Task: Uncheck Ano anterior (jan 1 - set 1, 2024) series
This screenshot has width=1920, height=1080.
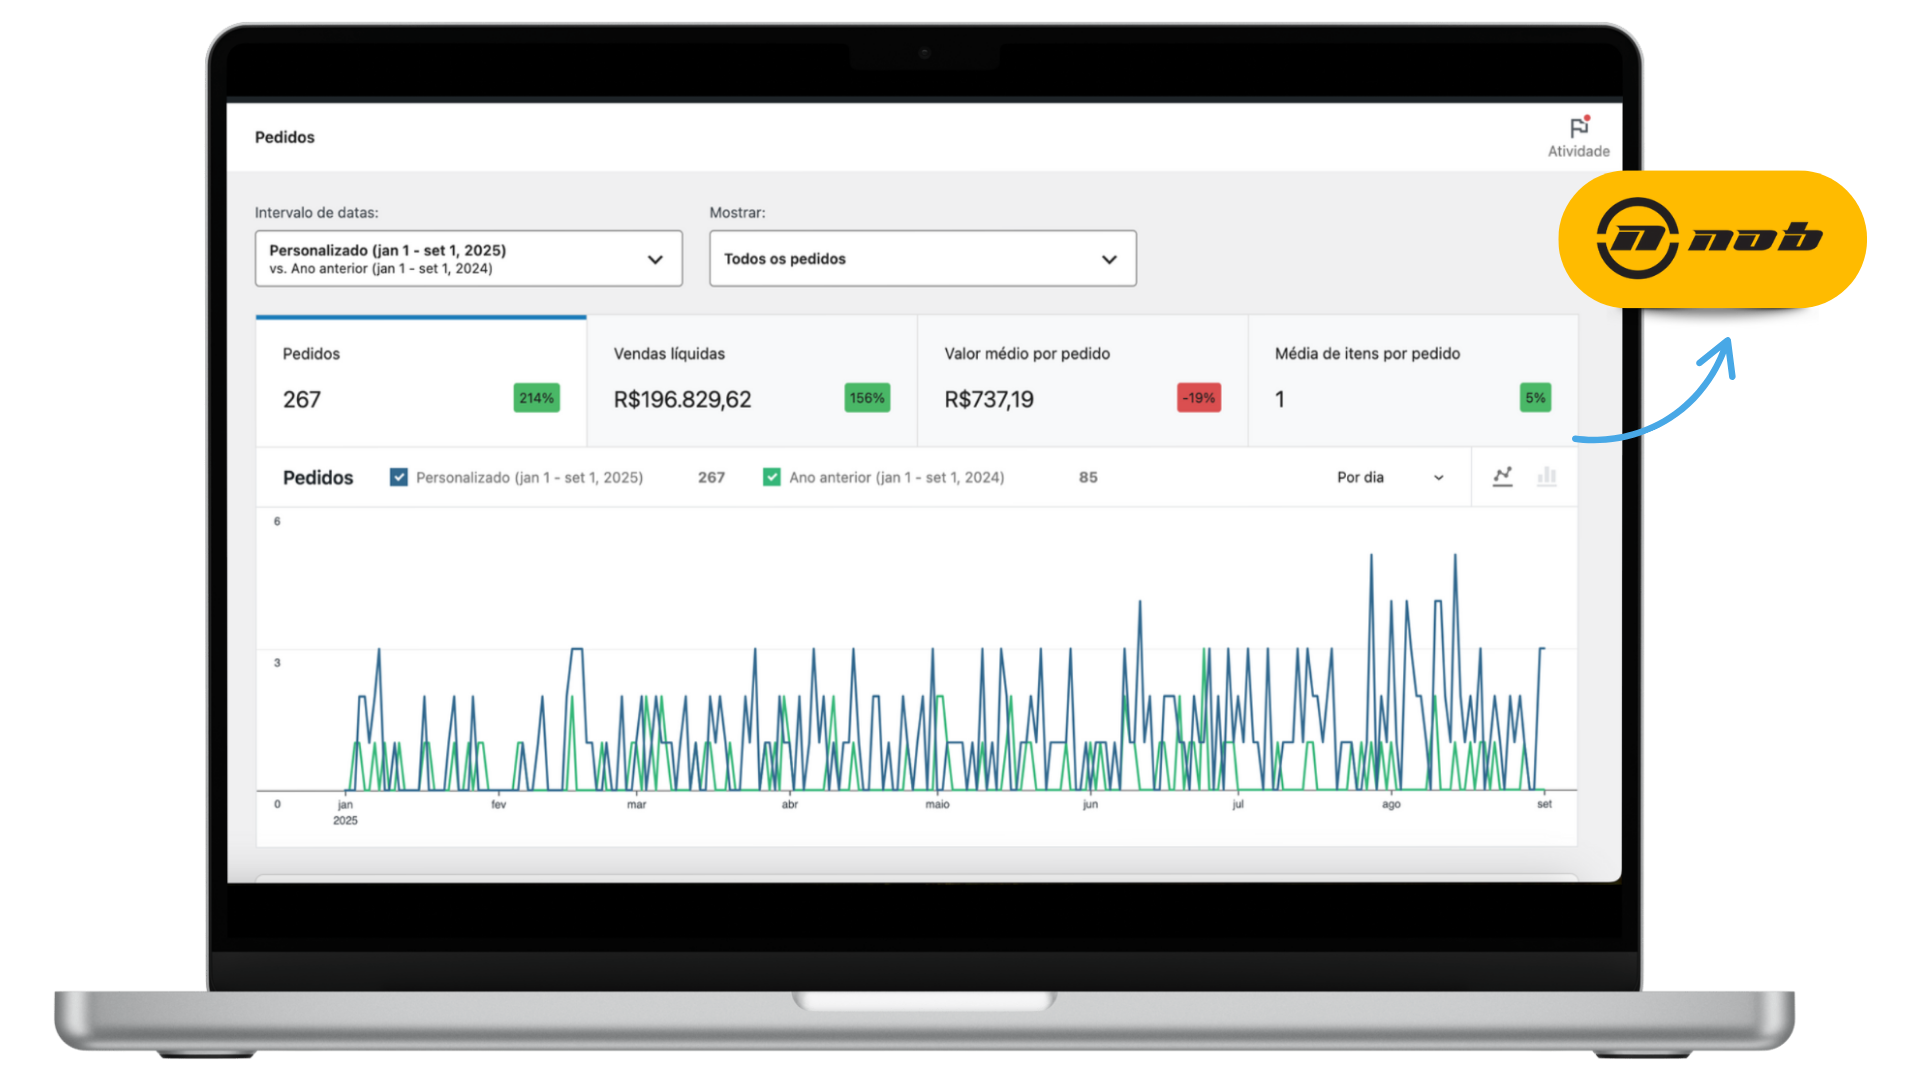Action: point(772,477)
